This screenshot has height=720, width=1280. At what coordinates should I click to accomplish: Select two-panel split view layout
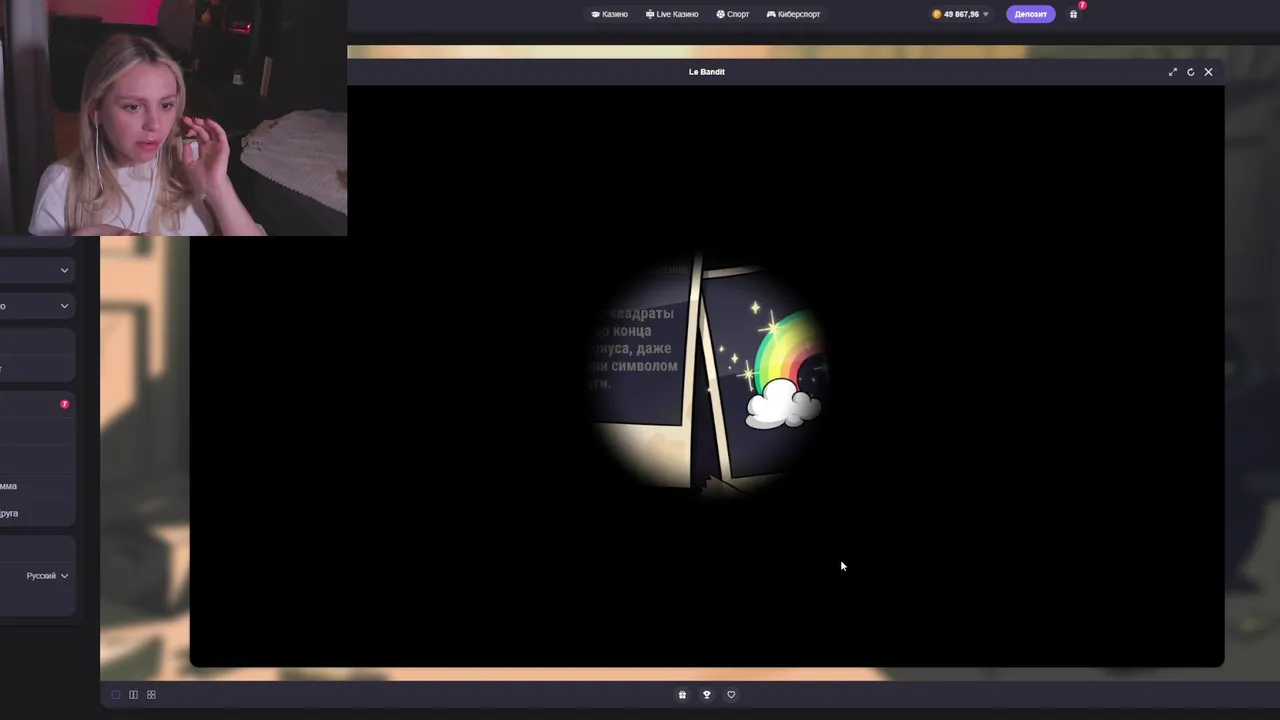click(133, 695)
